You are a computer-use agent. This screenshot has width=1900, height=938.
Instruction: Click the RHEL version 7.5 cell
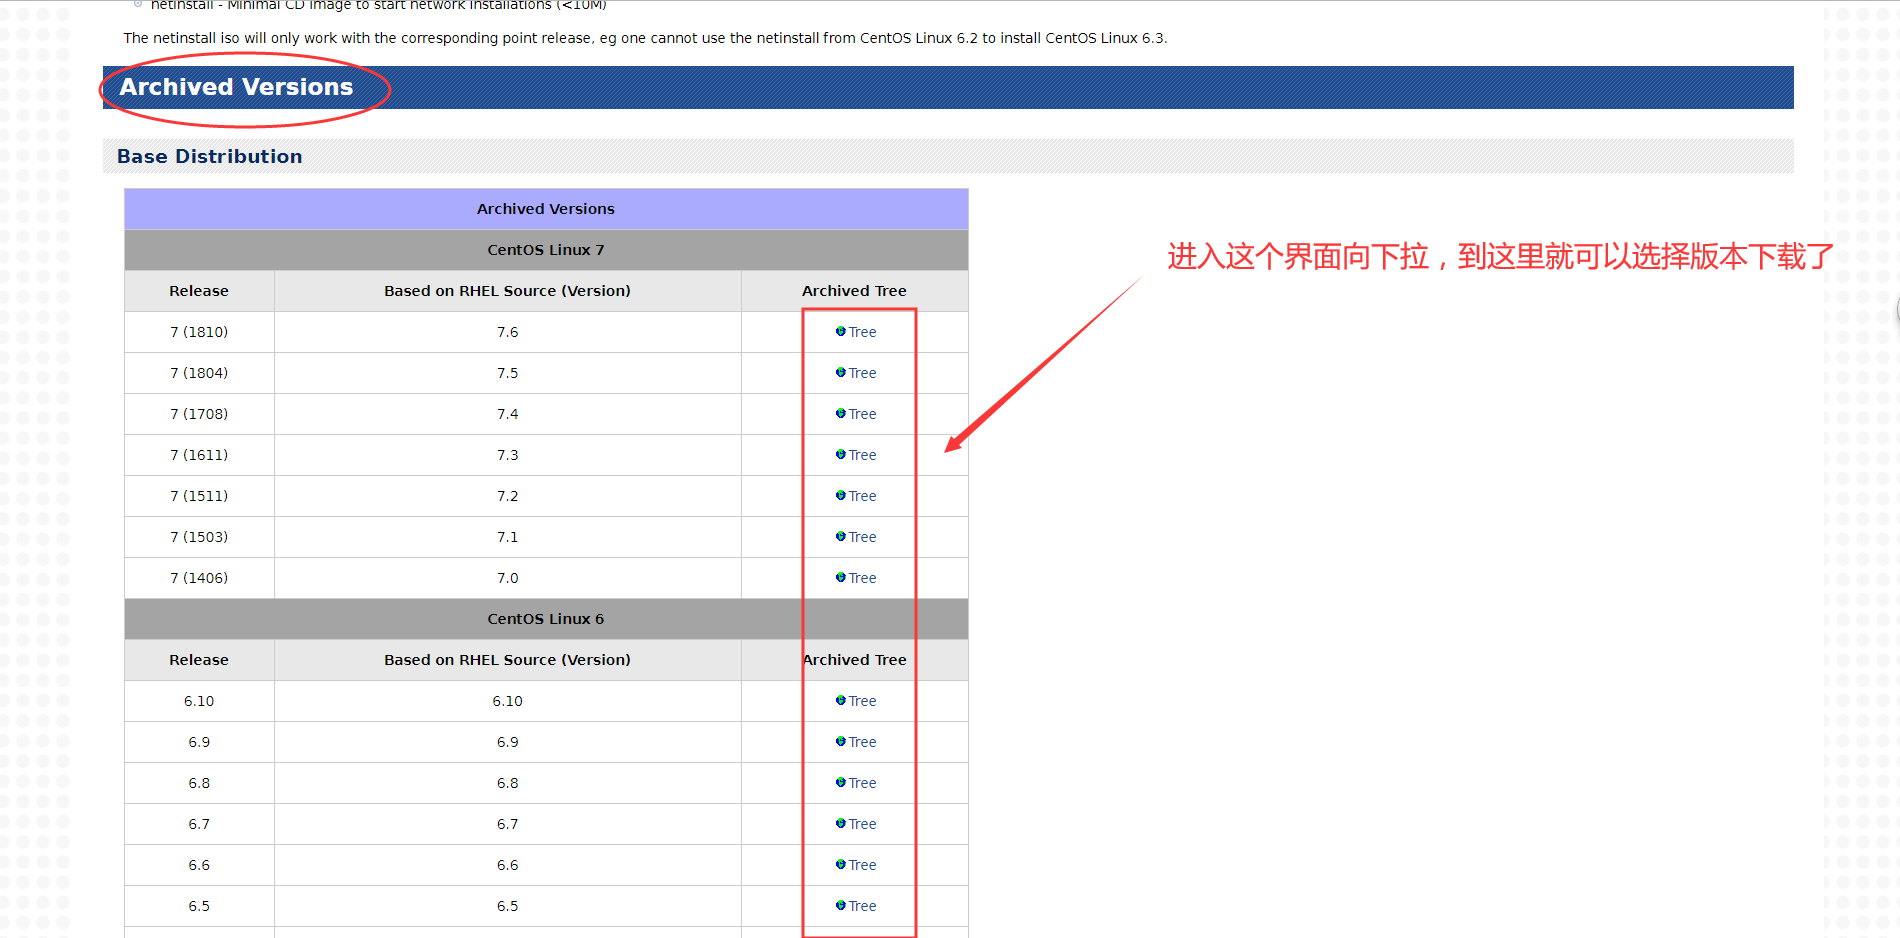[508, 373]
